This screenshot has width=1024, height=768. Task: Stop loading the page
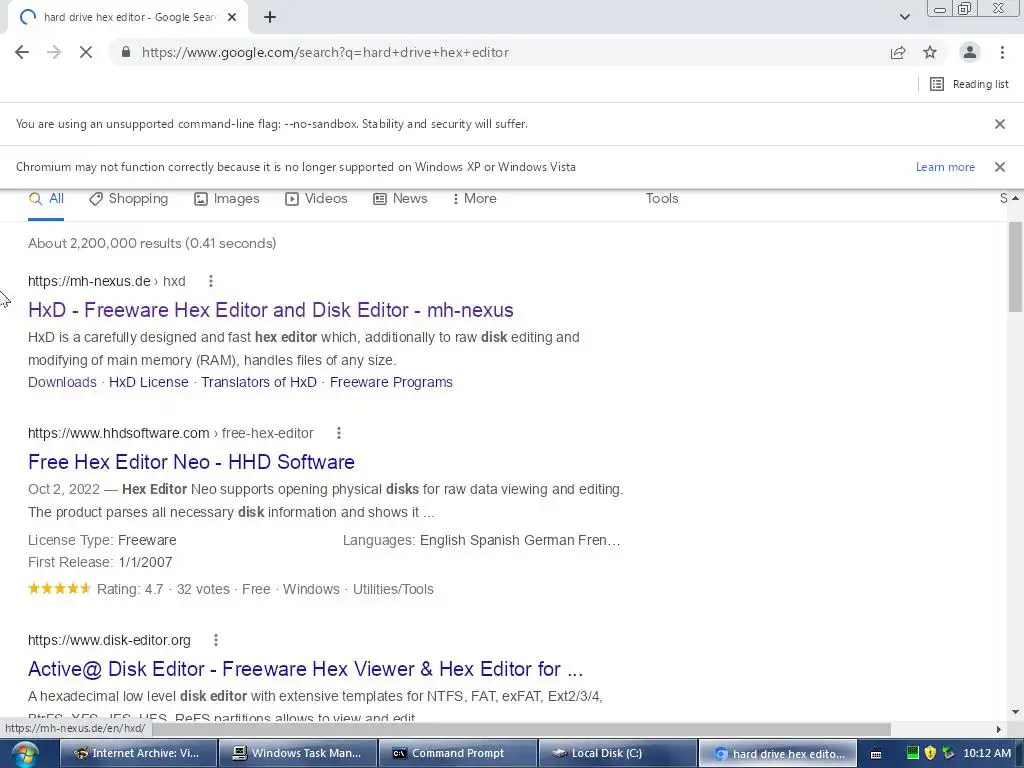point(86,52)
